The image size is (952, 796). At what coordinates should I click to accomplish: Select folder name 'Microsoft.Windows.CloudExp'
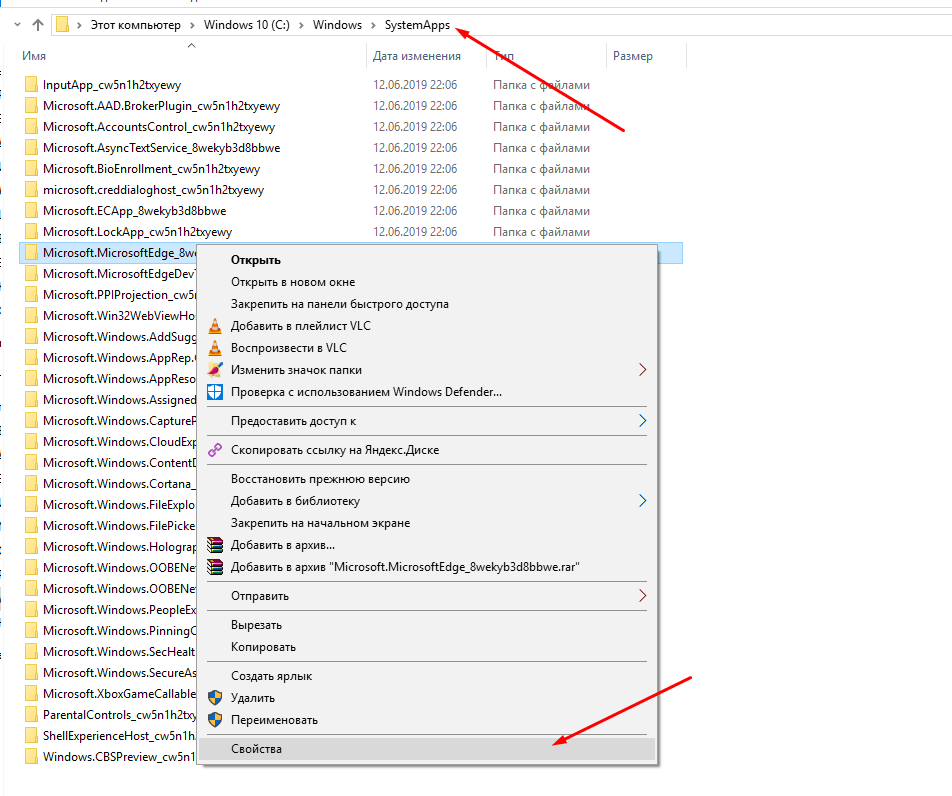(x=120, y=442)
